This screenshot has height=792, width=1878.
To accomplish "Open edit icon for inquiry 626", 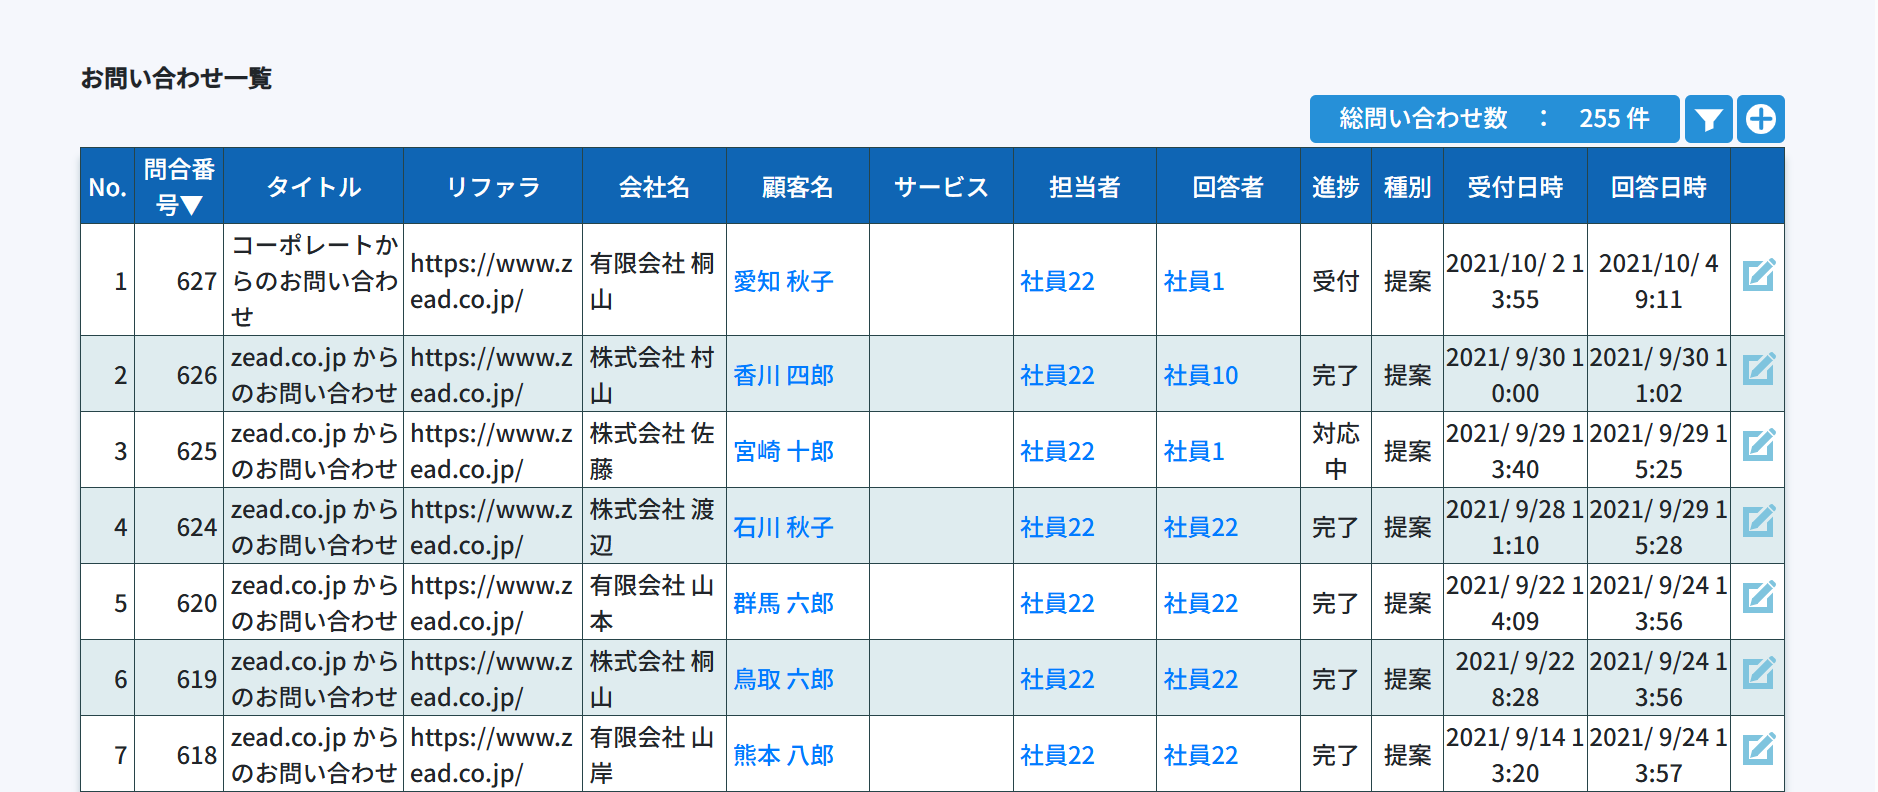I will [1758, 370].
